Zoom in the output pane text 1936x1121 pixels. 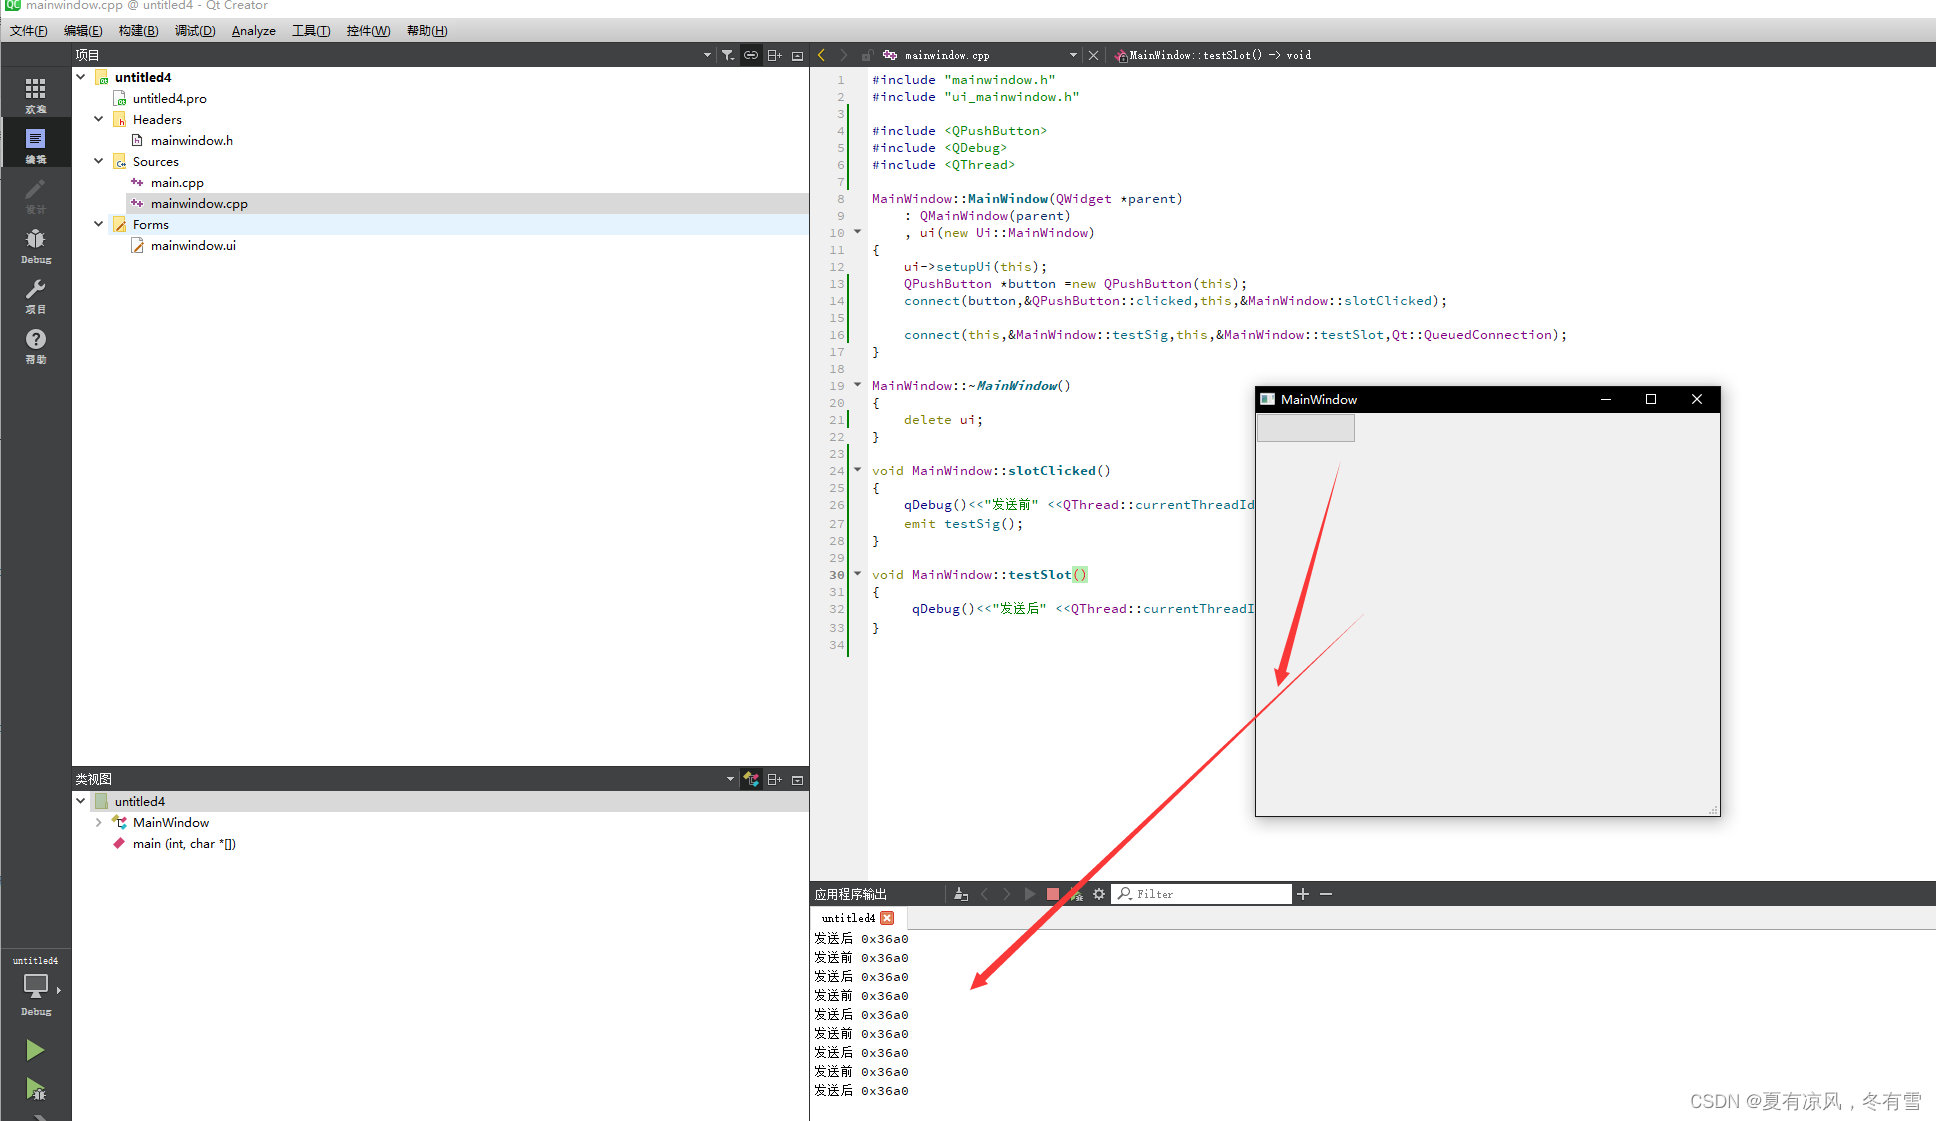coord(1303,894)
